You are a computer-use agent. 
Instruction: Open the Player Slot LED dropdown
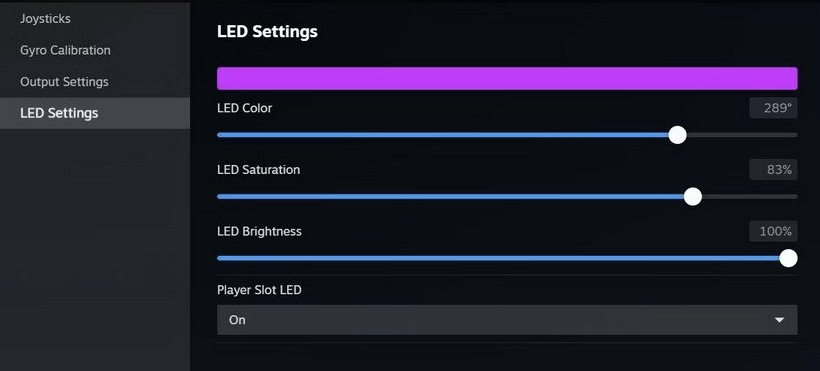pyautogui.click(x=507, y=320)
